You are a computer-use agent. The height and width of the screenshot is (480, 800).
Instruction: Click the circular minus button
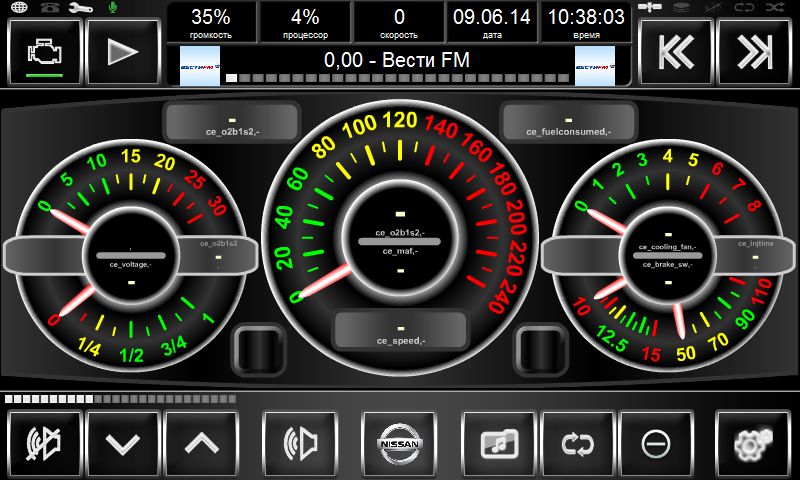(656, 444)
